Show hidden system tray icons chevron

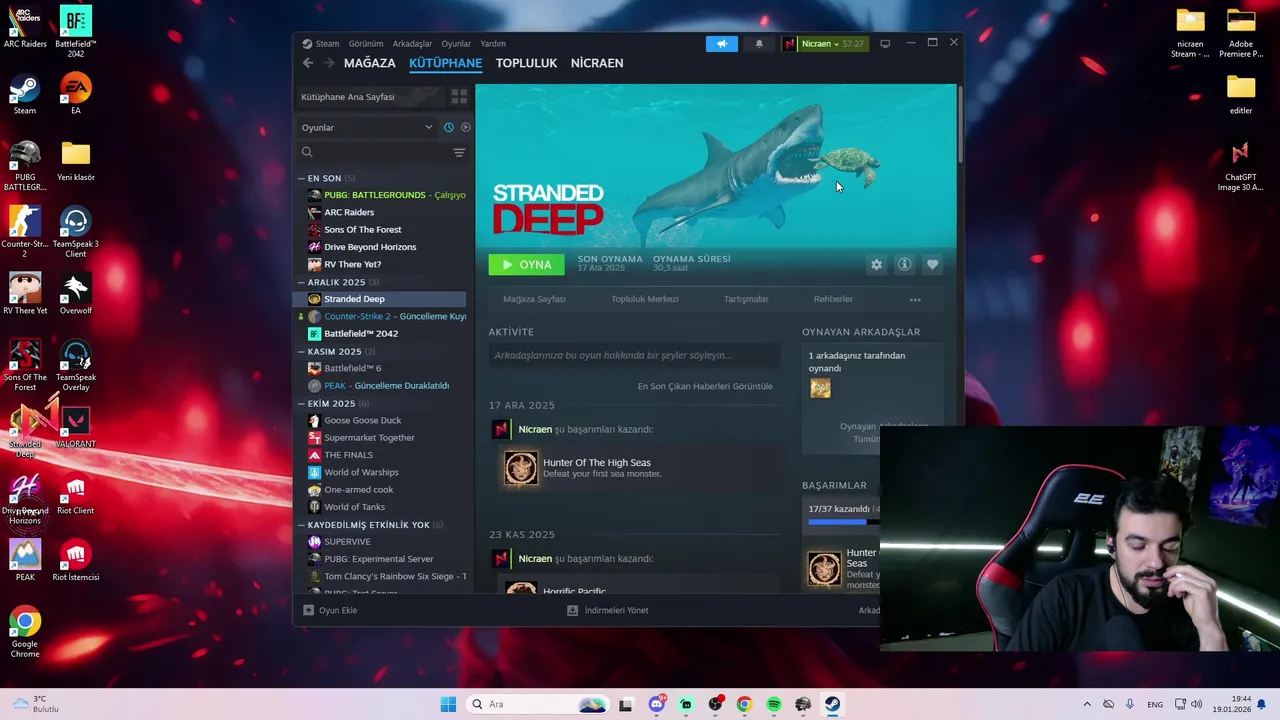1087,704
